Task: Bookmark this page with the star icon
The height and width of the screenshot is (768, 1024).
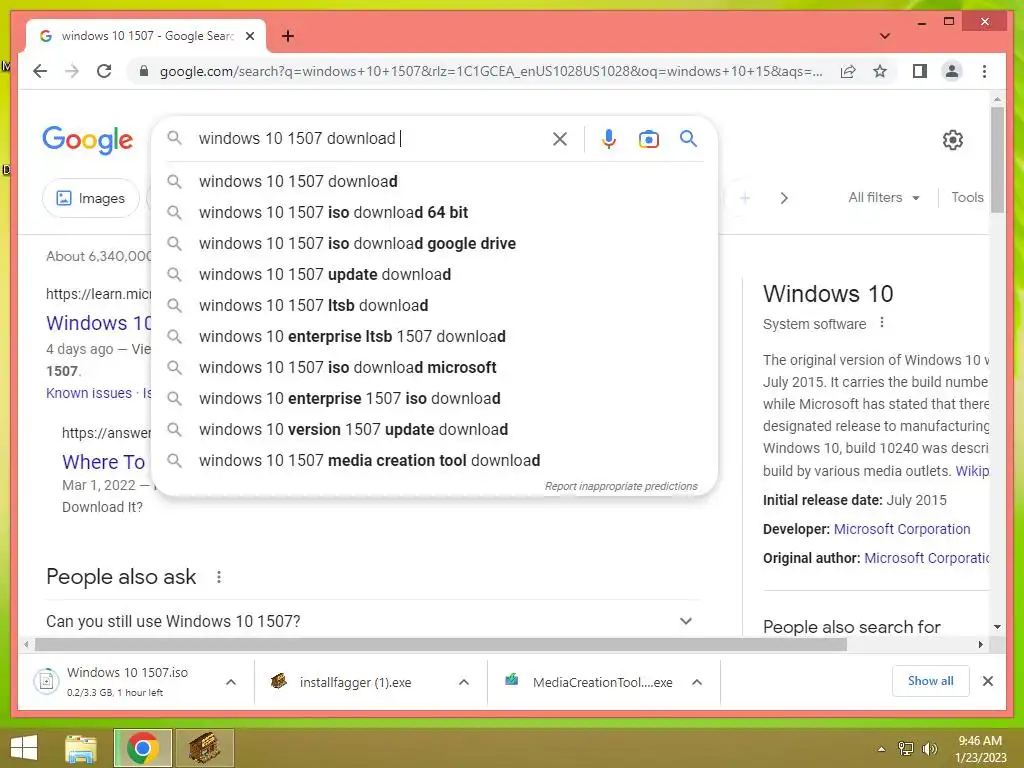Action: click(x=880, y=71)
